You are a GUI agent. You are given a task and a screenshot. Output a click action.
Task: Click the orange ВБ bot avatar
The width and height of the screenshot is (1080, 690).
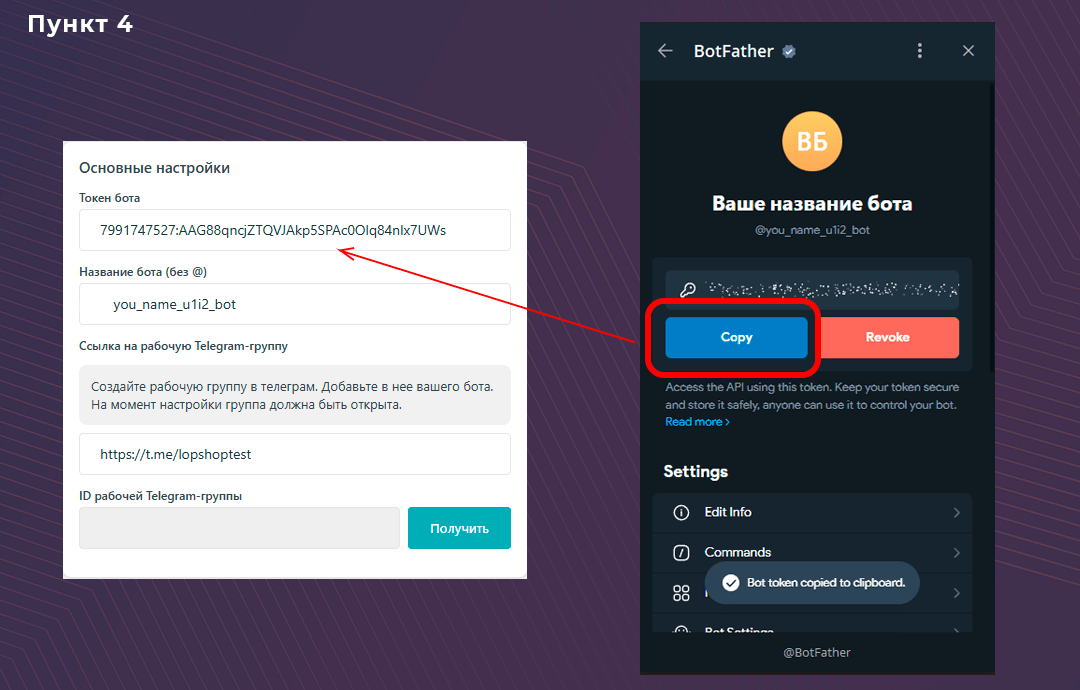[812, 141]
